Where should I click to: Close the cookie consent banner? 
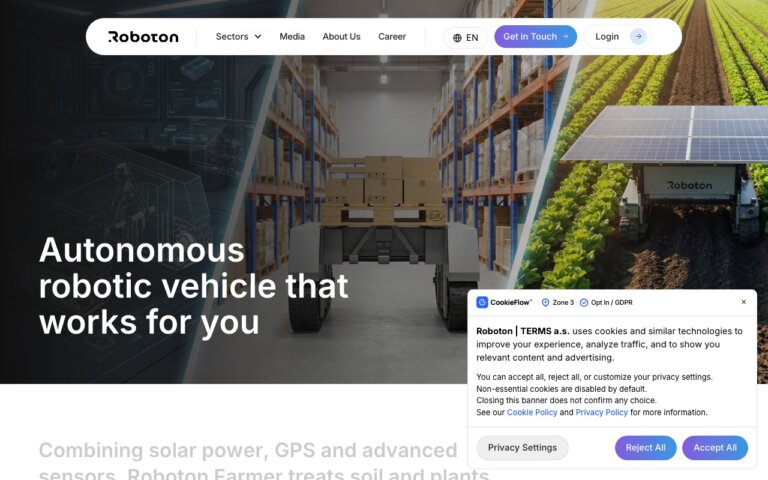(x=744, y=302)
